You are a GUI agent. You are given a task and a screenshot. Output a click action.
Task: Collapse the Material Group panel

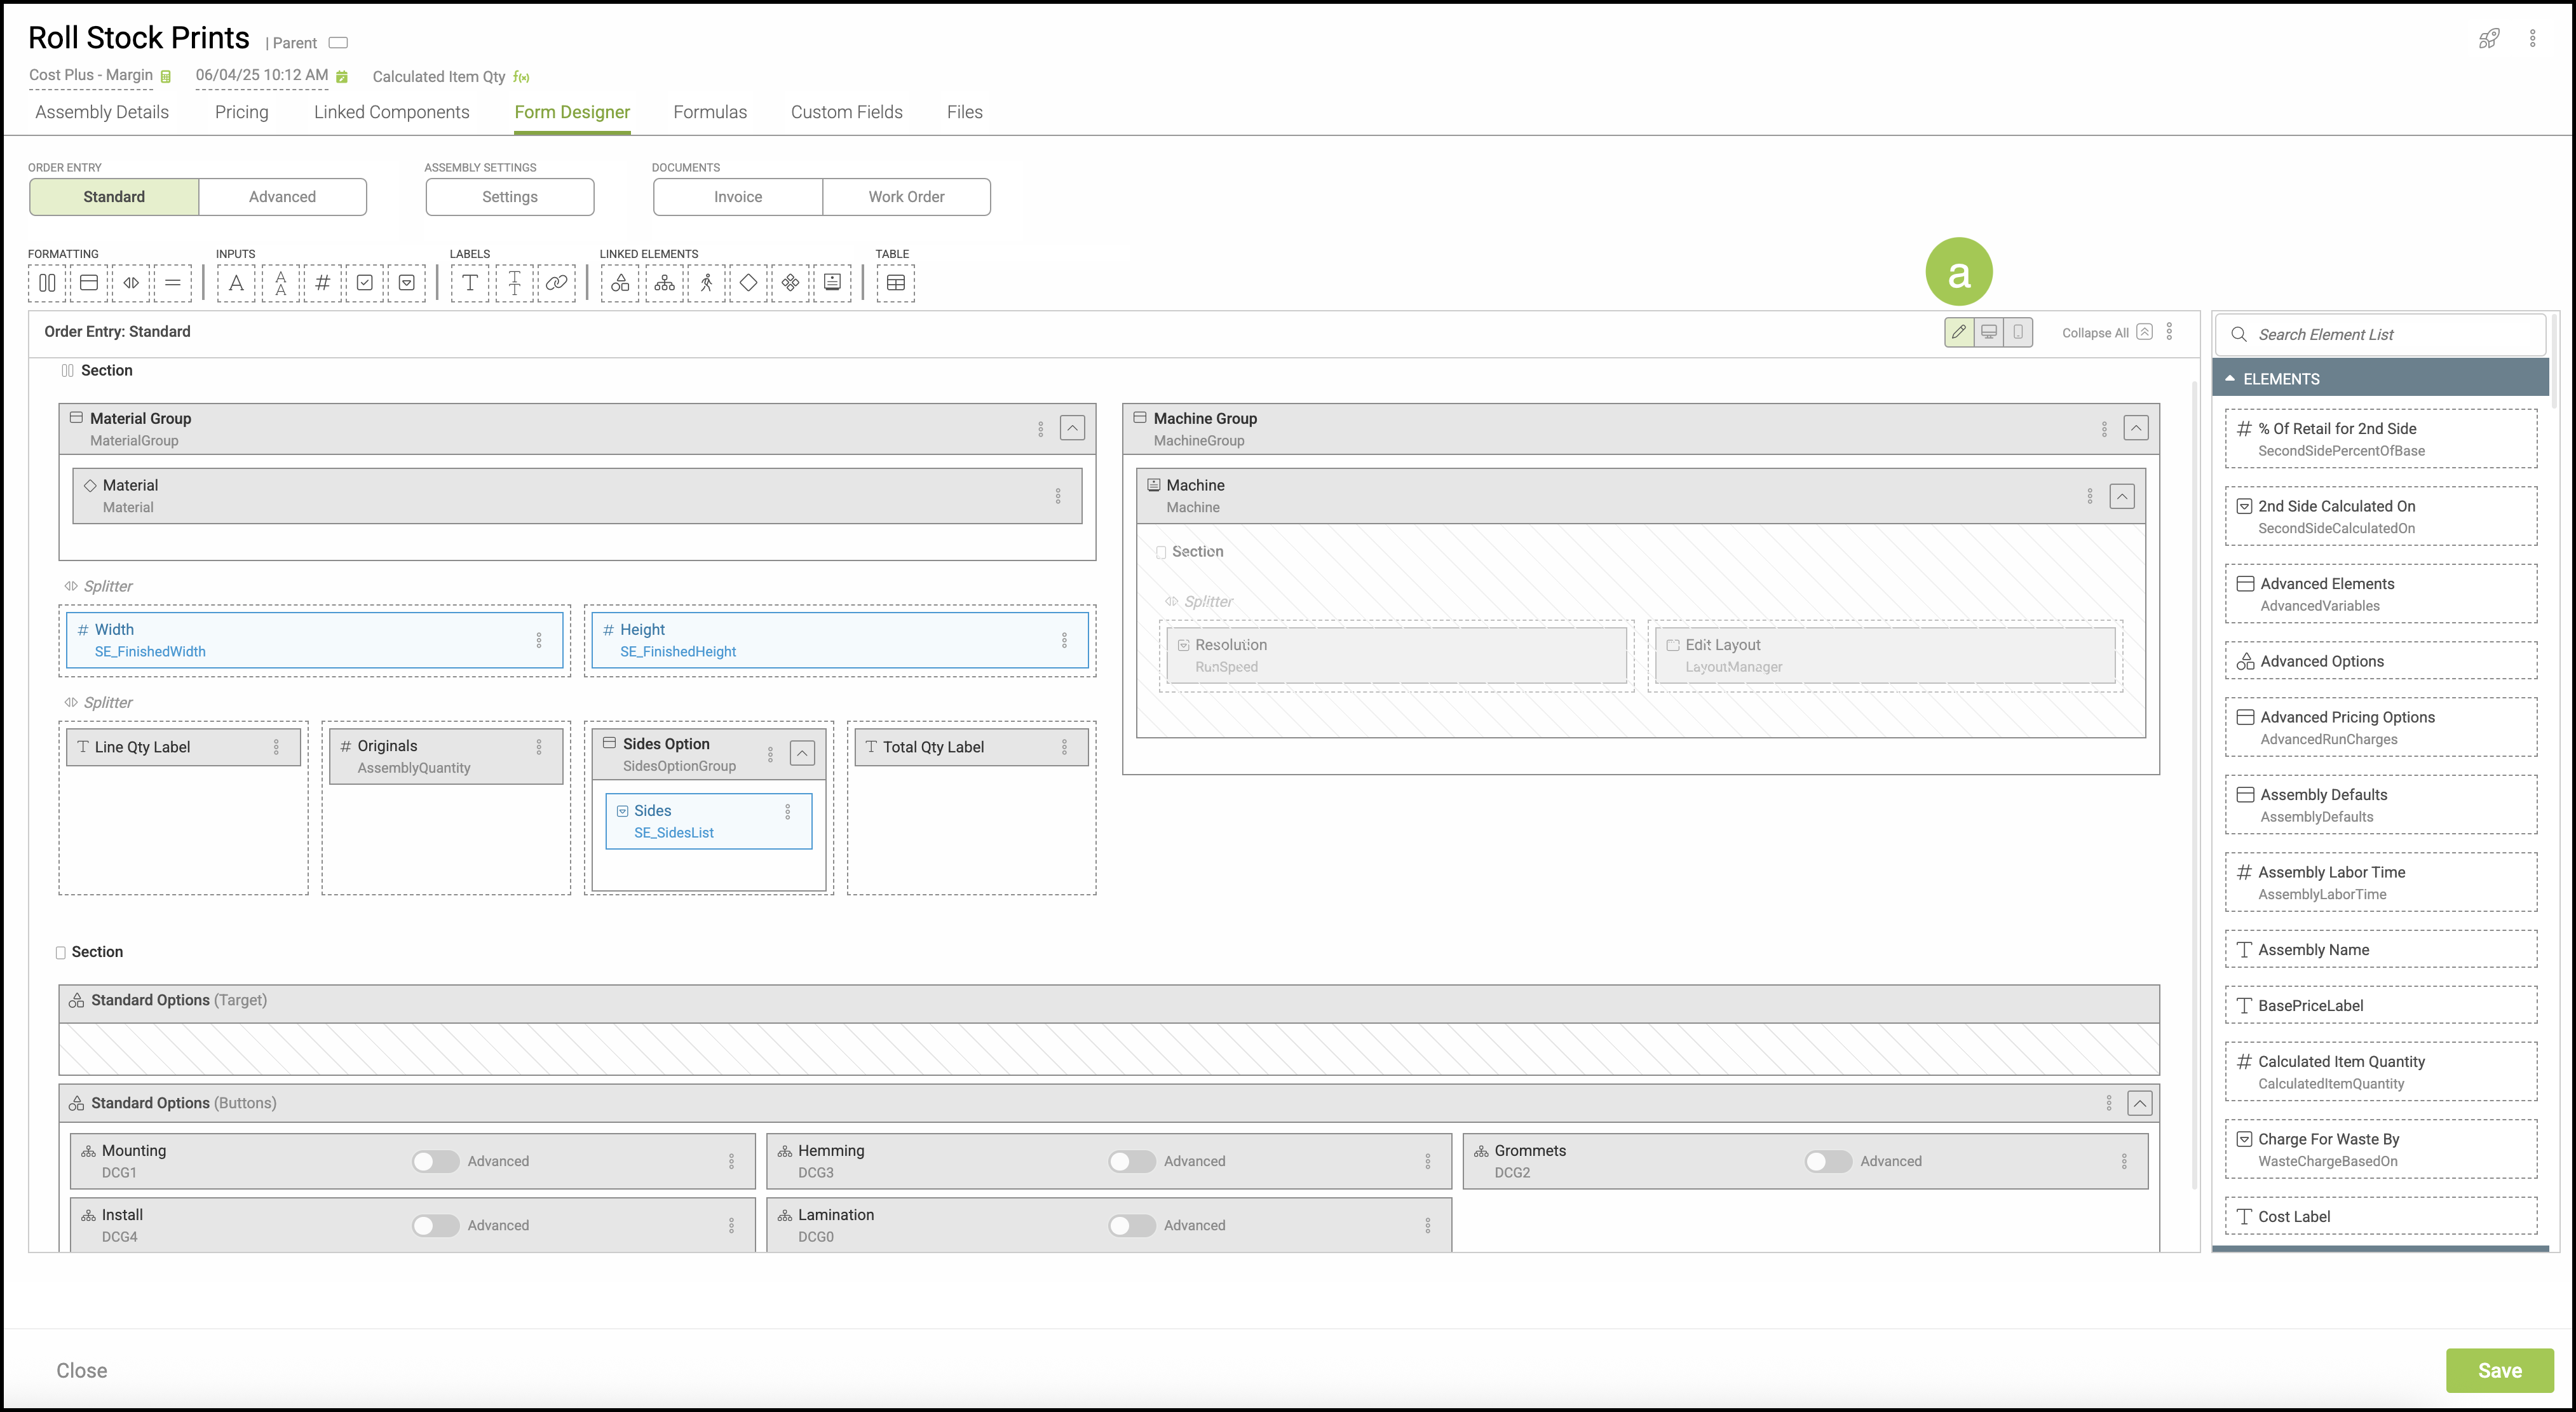pyautogui.click(x=1072, y=428)
